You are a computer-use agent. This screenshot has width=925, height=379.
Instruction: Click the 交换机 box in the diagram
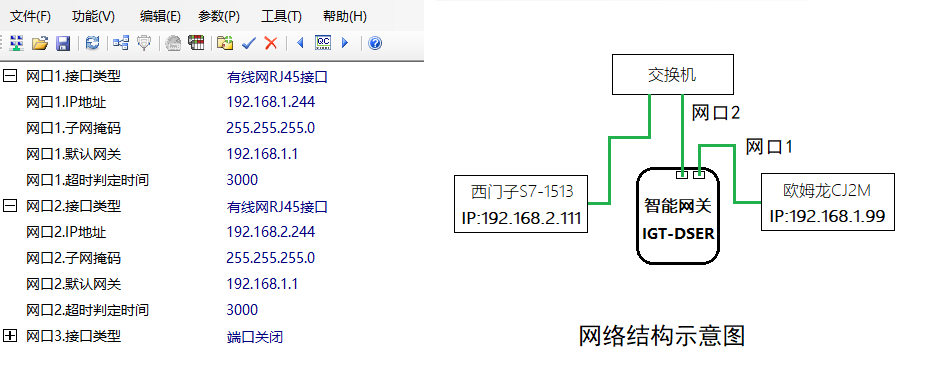click(673, 74)
